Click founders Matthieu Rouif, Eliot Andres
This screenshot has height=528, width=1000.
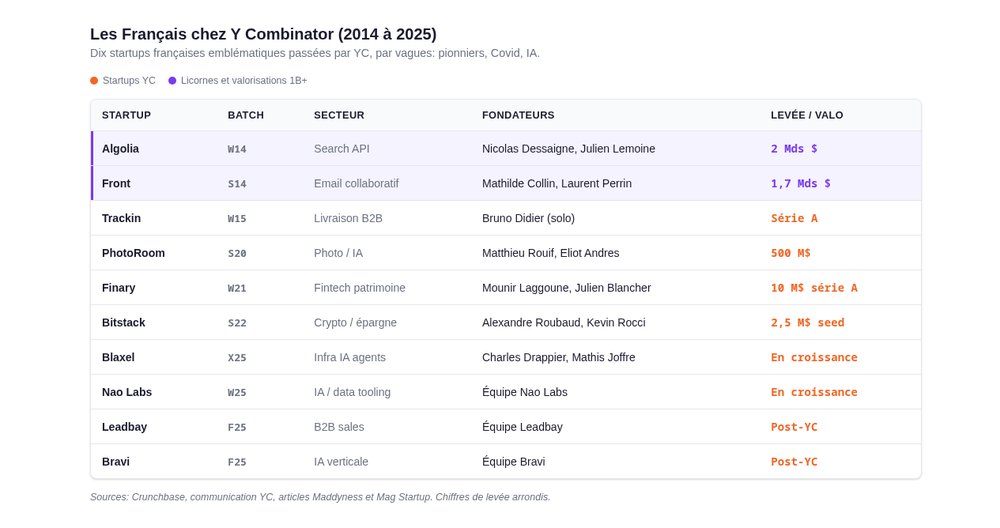550,253
